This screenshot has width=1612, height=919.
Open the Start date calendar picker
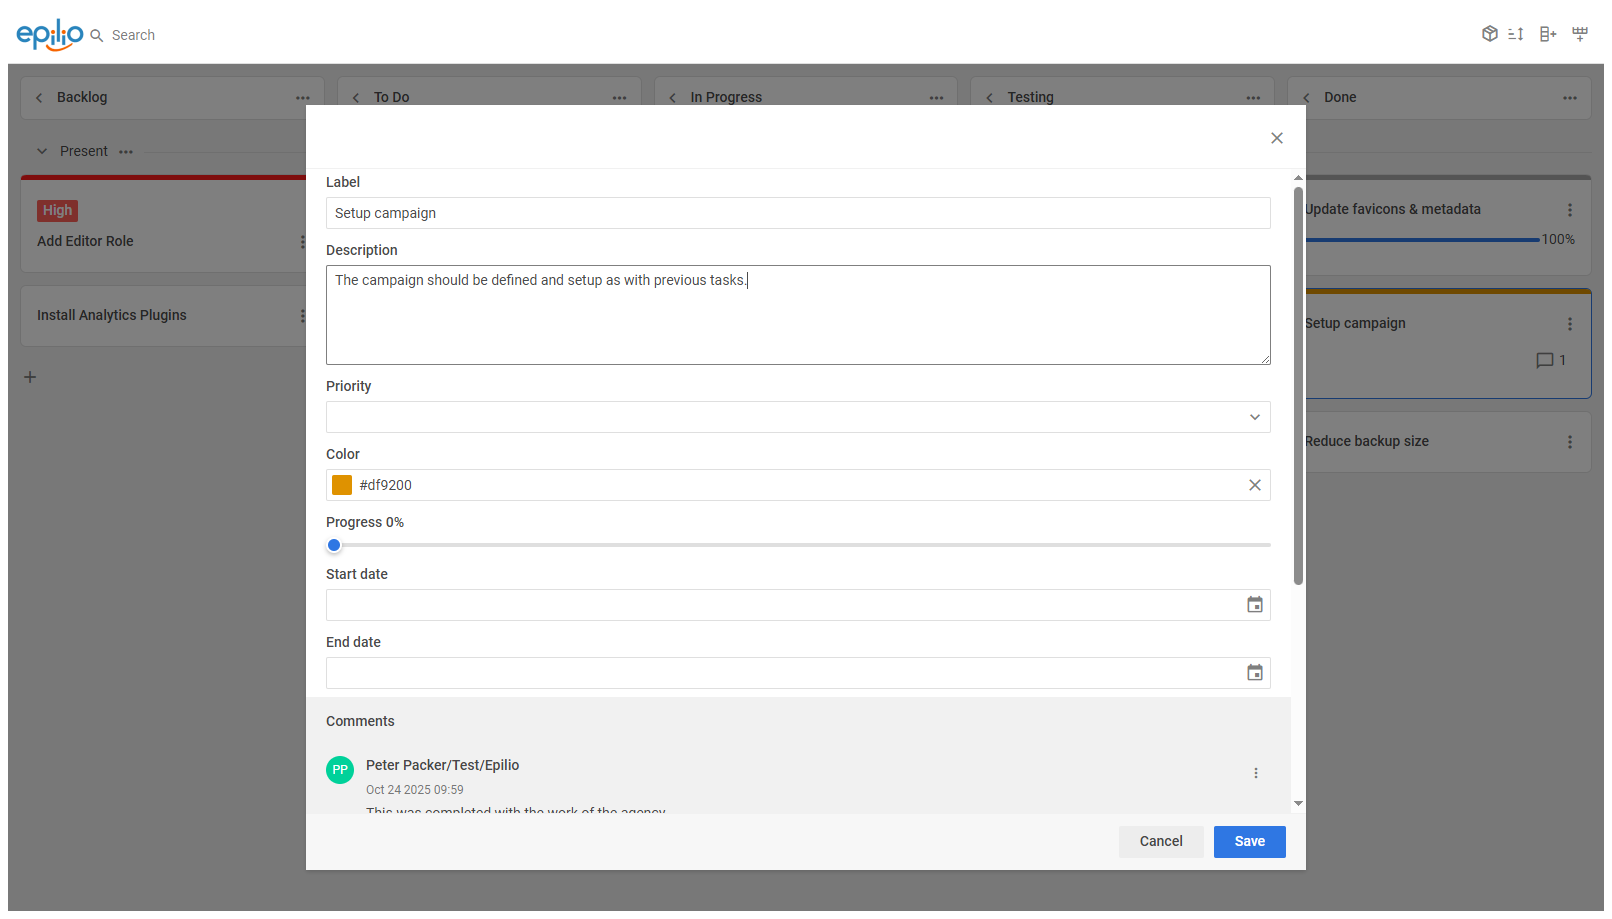click(1254, 605)
